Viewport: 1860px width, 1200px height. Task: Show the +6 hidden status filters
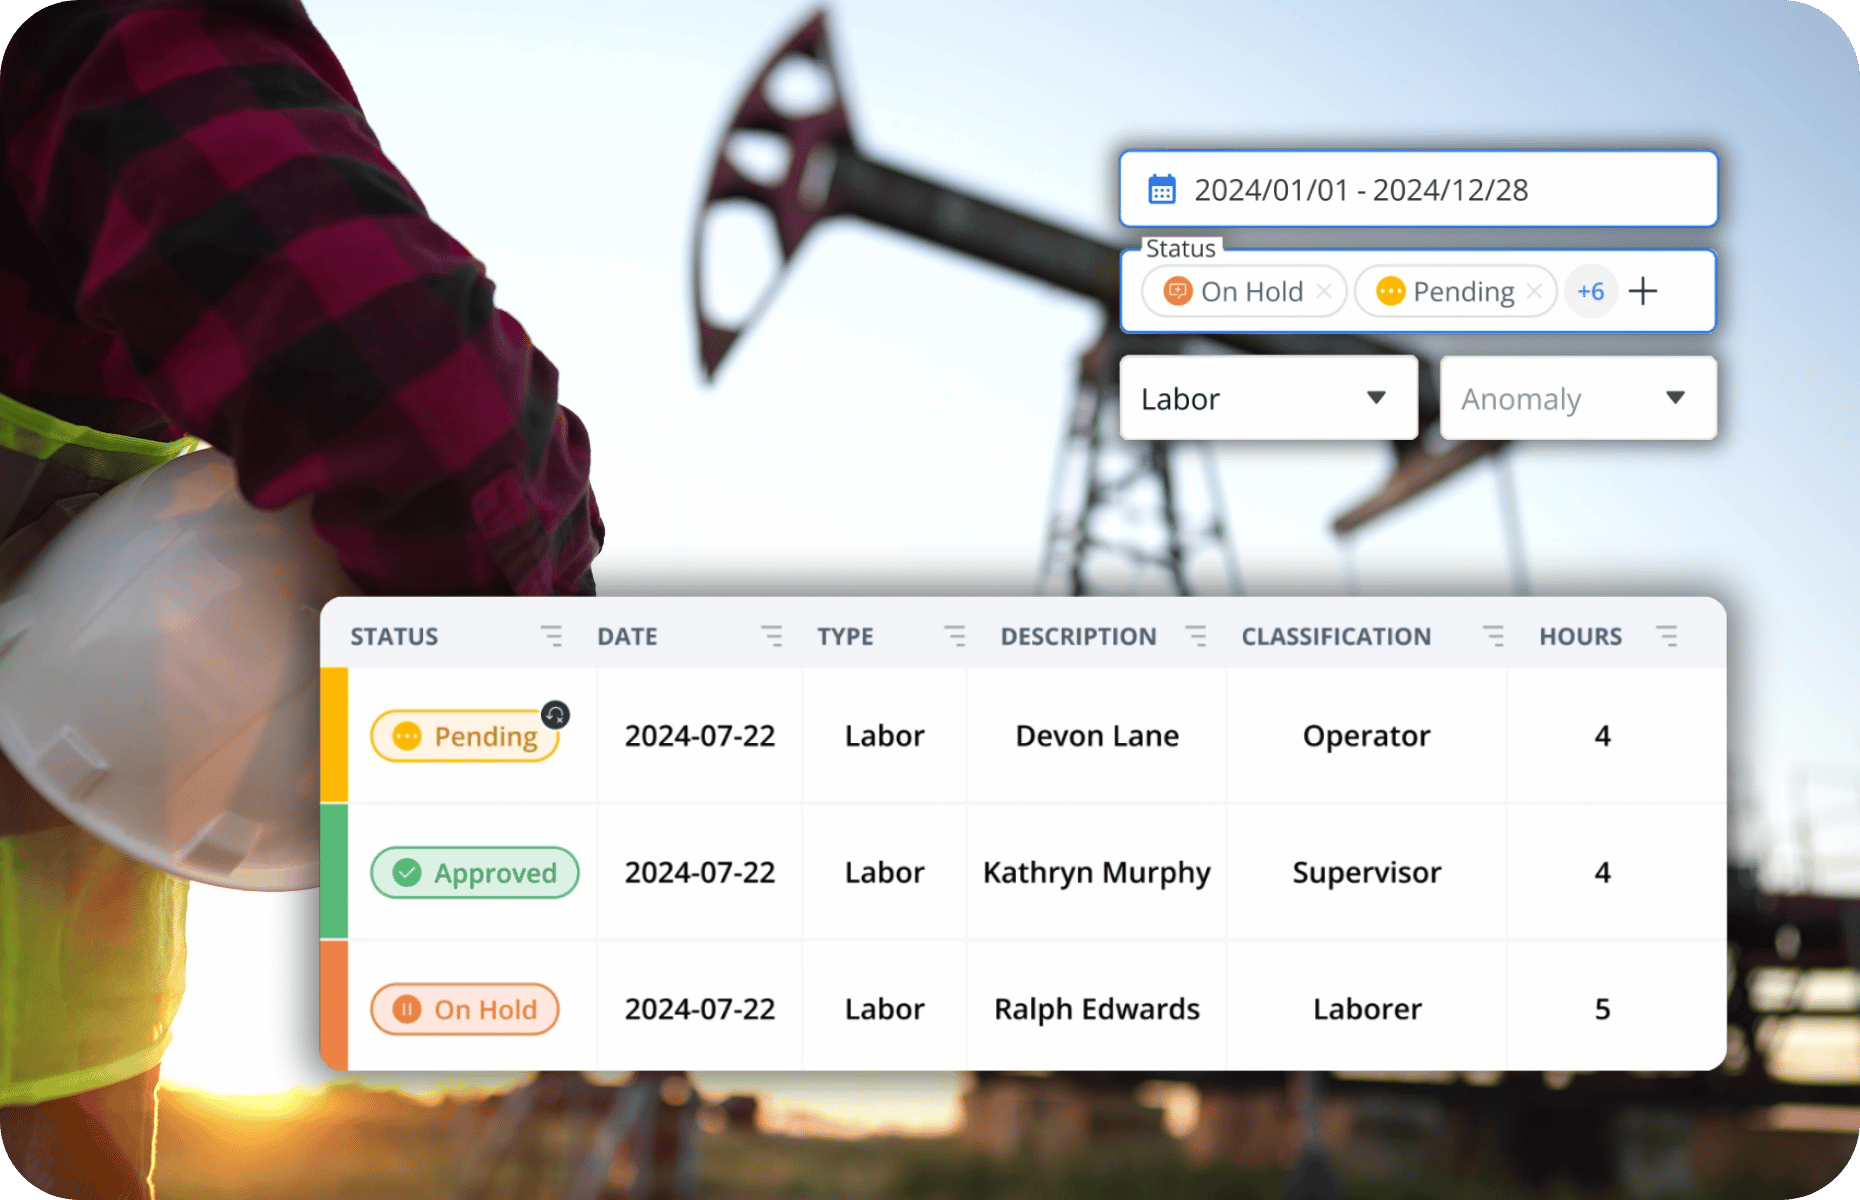tap(1590, 291)
